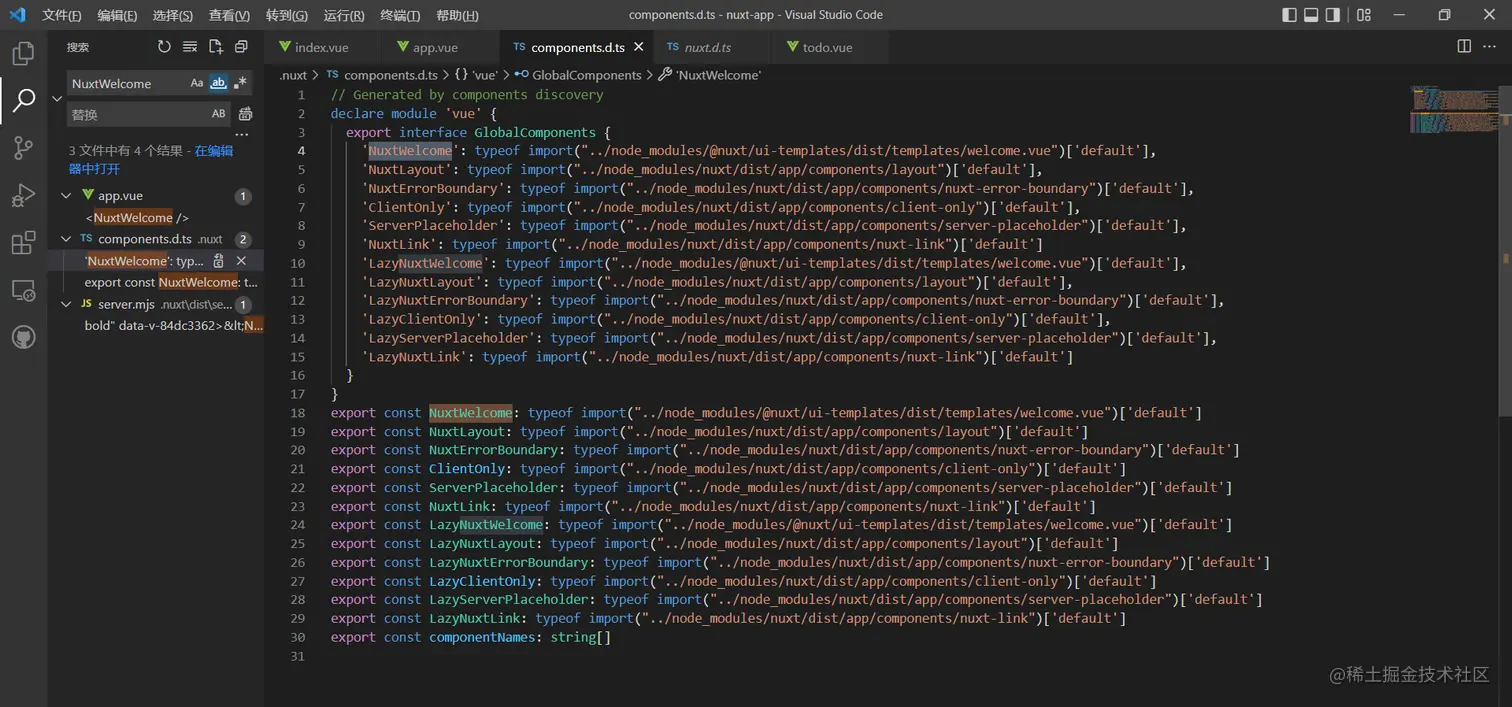
Task: Toggle Match Whole Word in search box
Action: (x=218, y=83)
